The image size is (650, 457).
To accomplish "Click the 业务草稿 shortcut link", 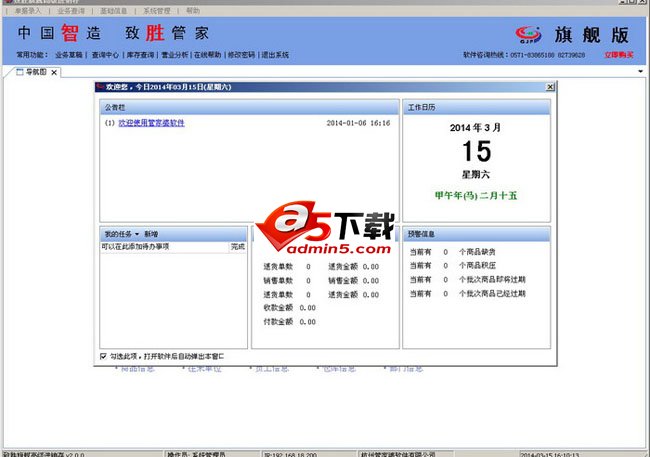I will 69,55.
